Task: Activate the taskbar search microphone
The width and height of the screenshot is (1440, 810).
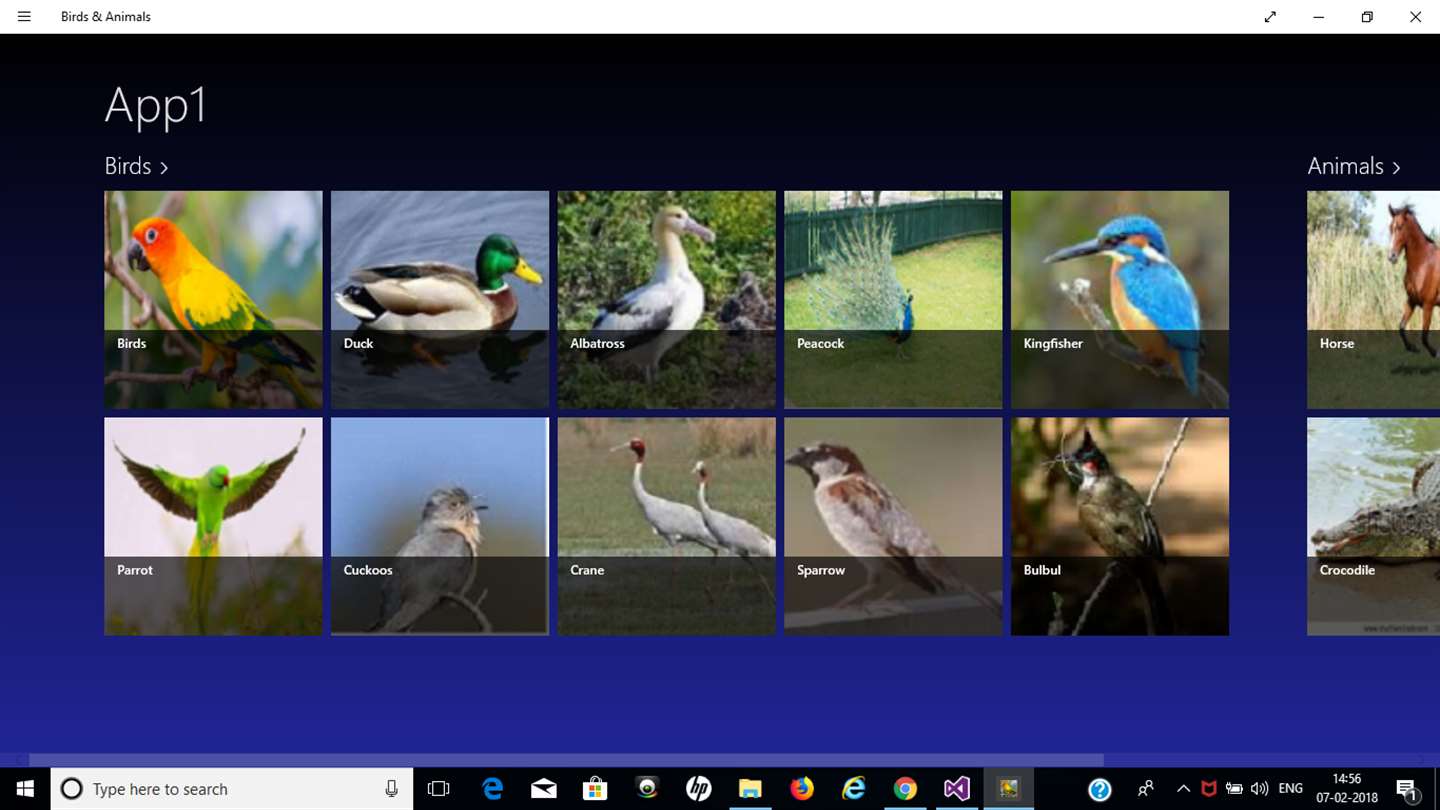Action: click(391, 789)
